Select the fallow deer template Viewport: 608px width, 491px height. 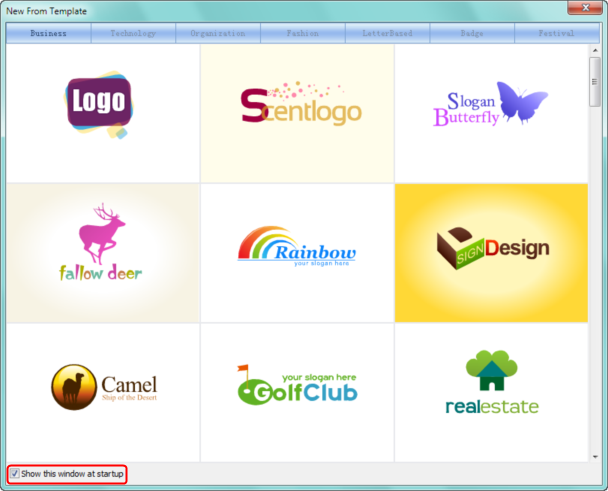point(103,253)
